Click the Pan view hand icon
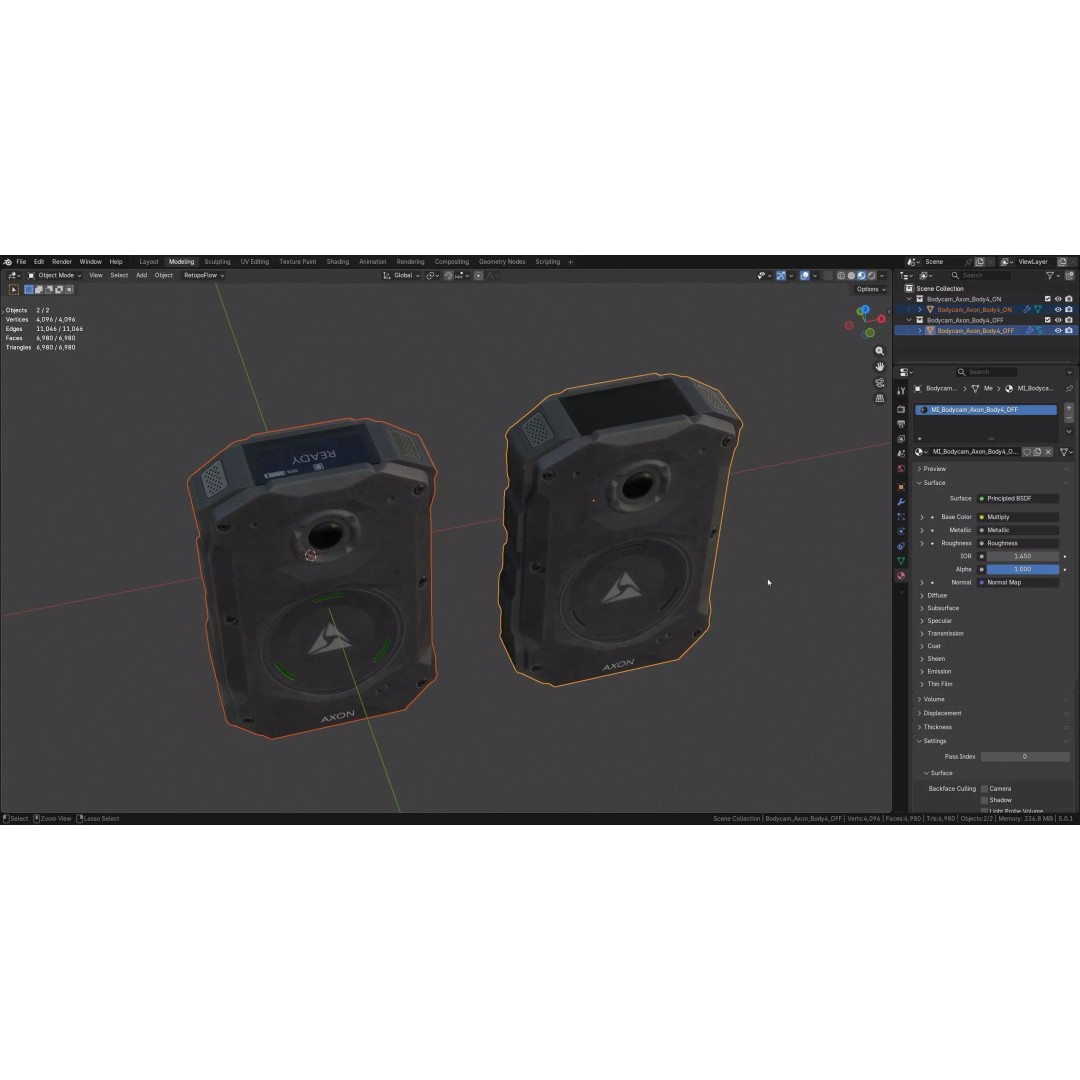The height and width of the screenshot is (1080, 1080). tap(880, 367)
